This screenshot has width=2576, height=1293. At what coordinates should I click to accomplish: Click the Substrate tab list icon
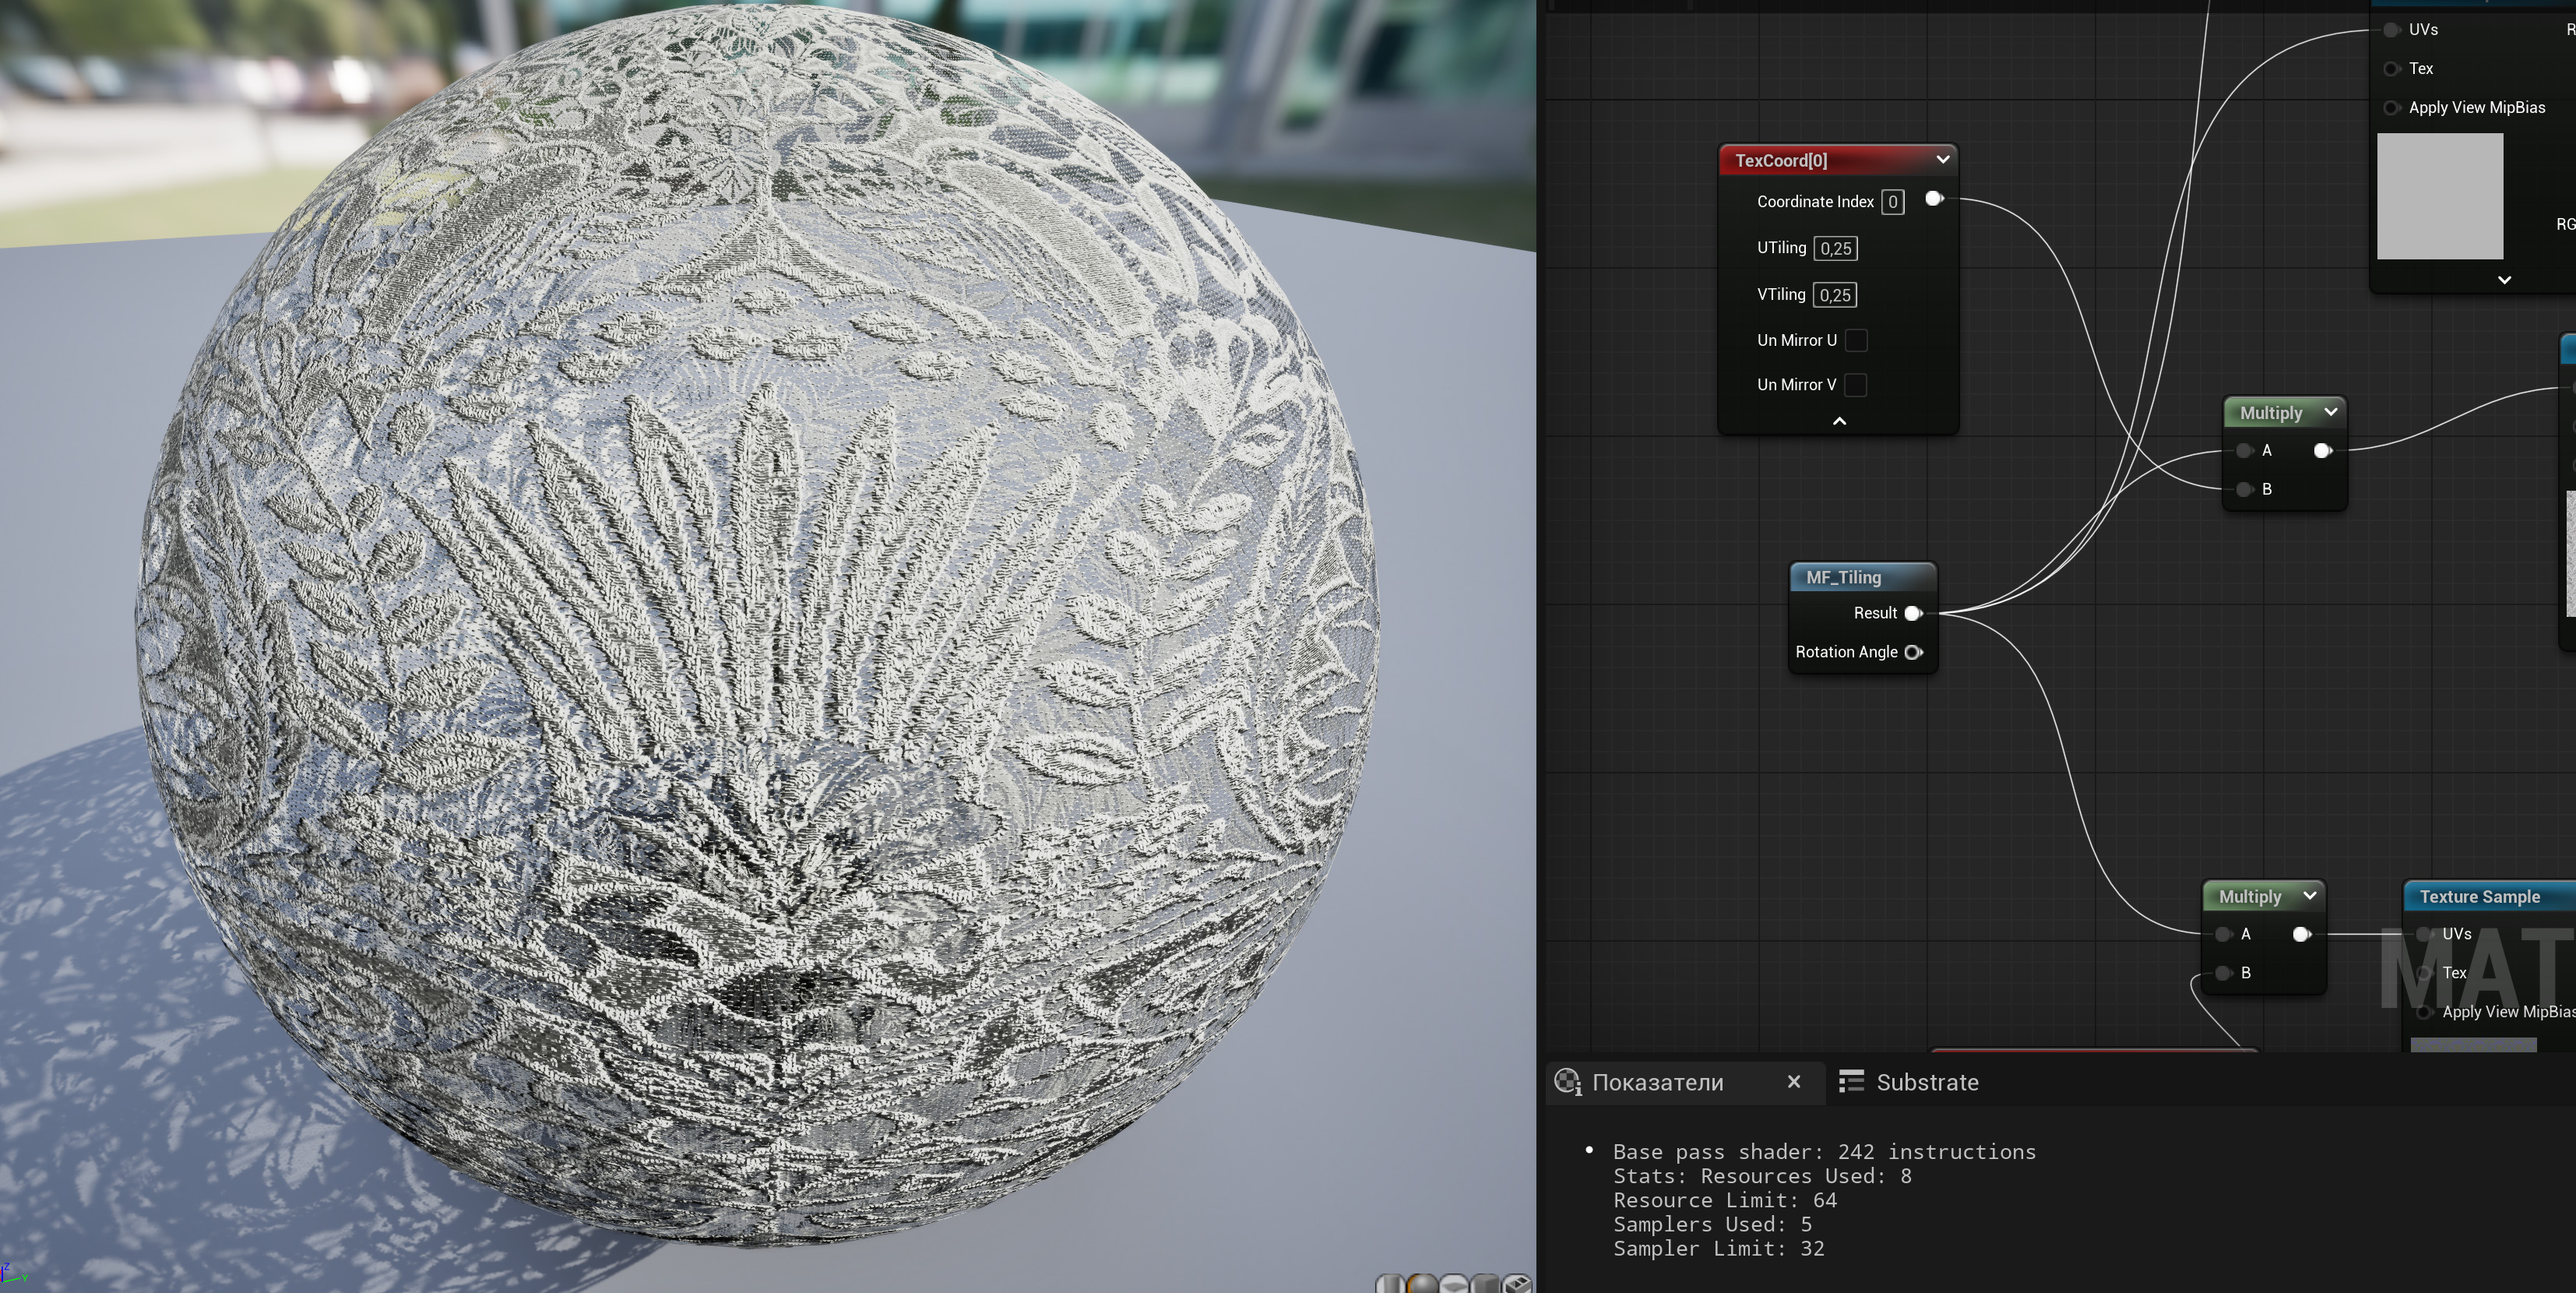[x=1851, y=1081]
